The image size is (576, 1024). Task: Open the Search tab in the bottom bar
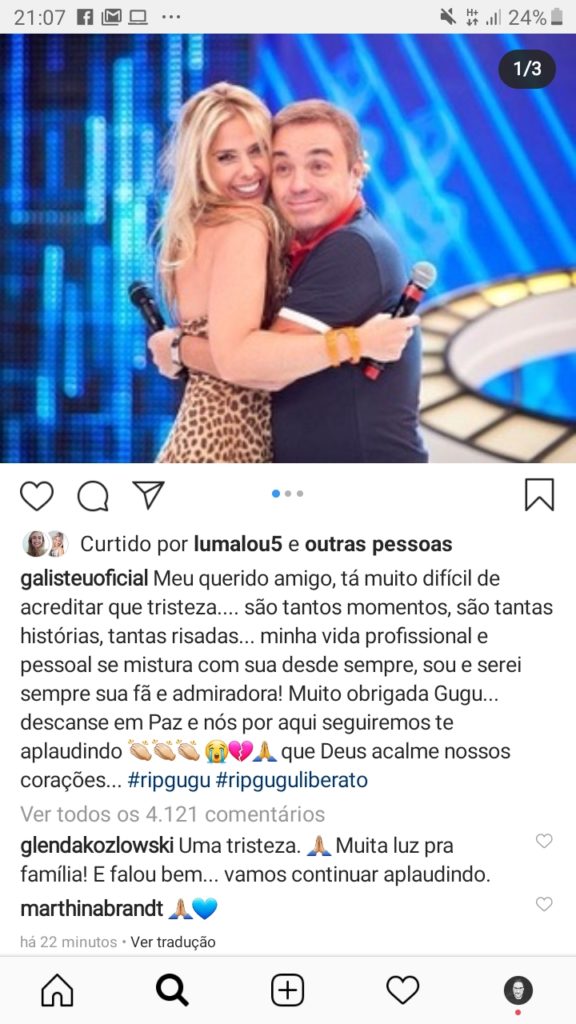coord(172,991)
